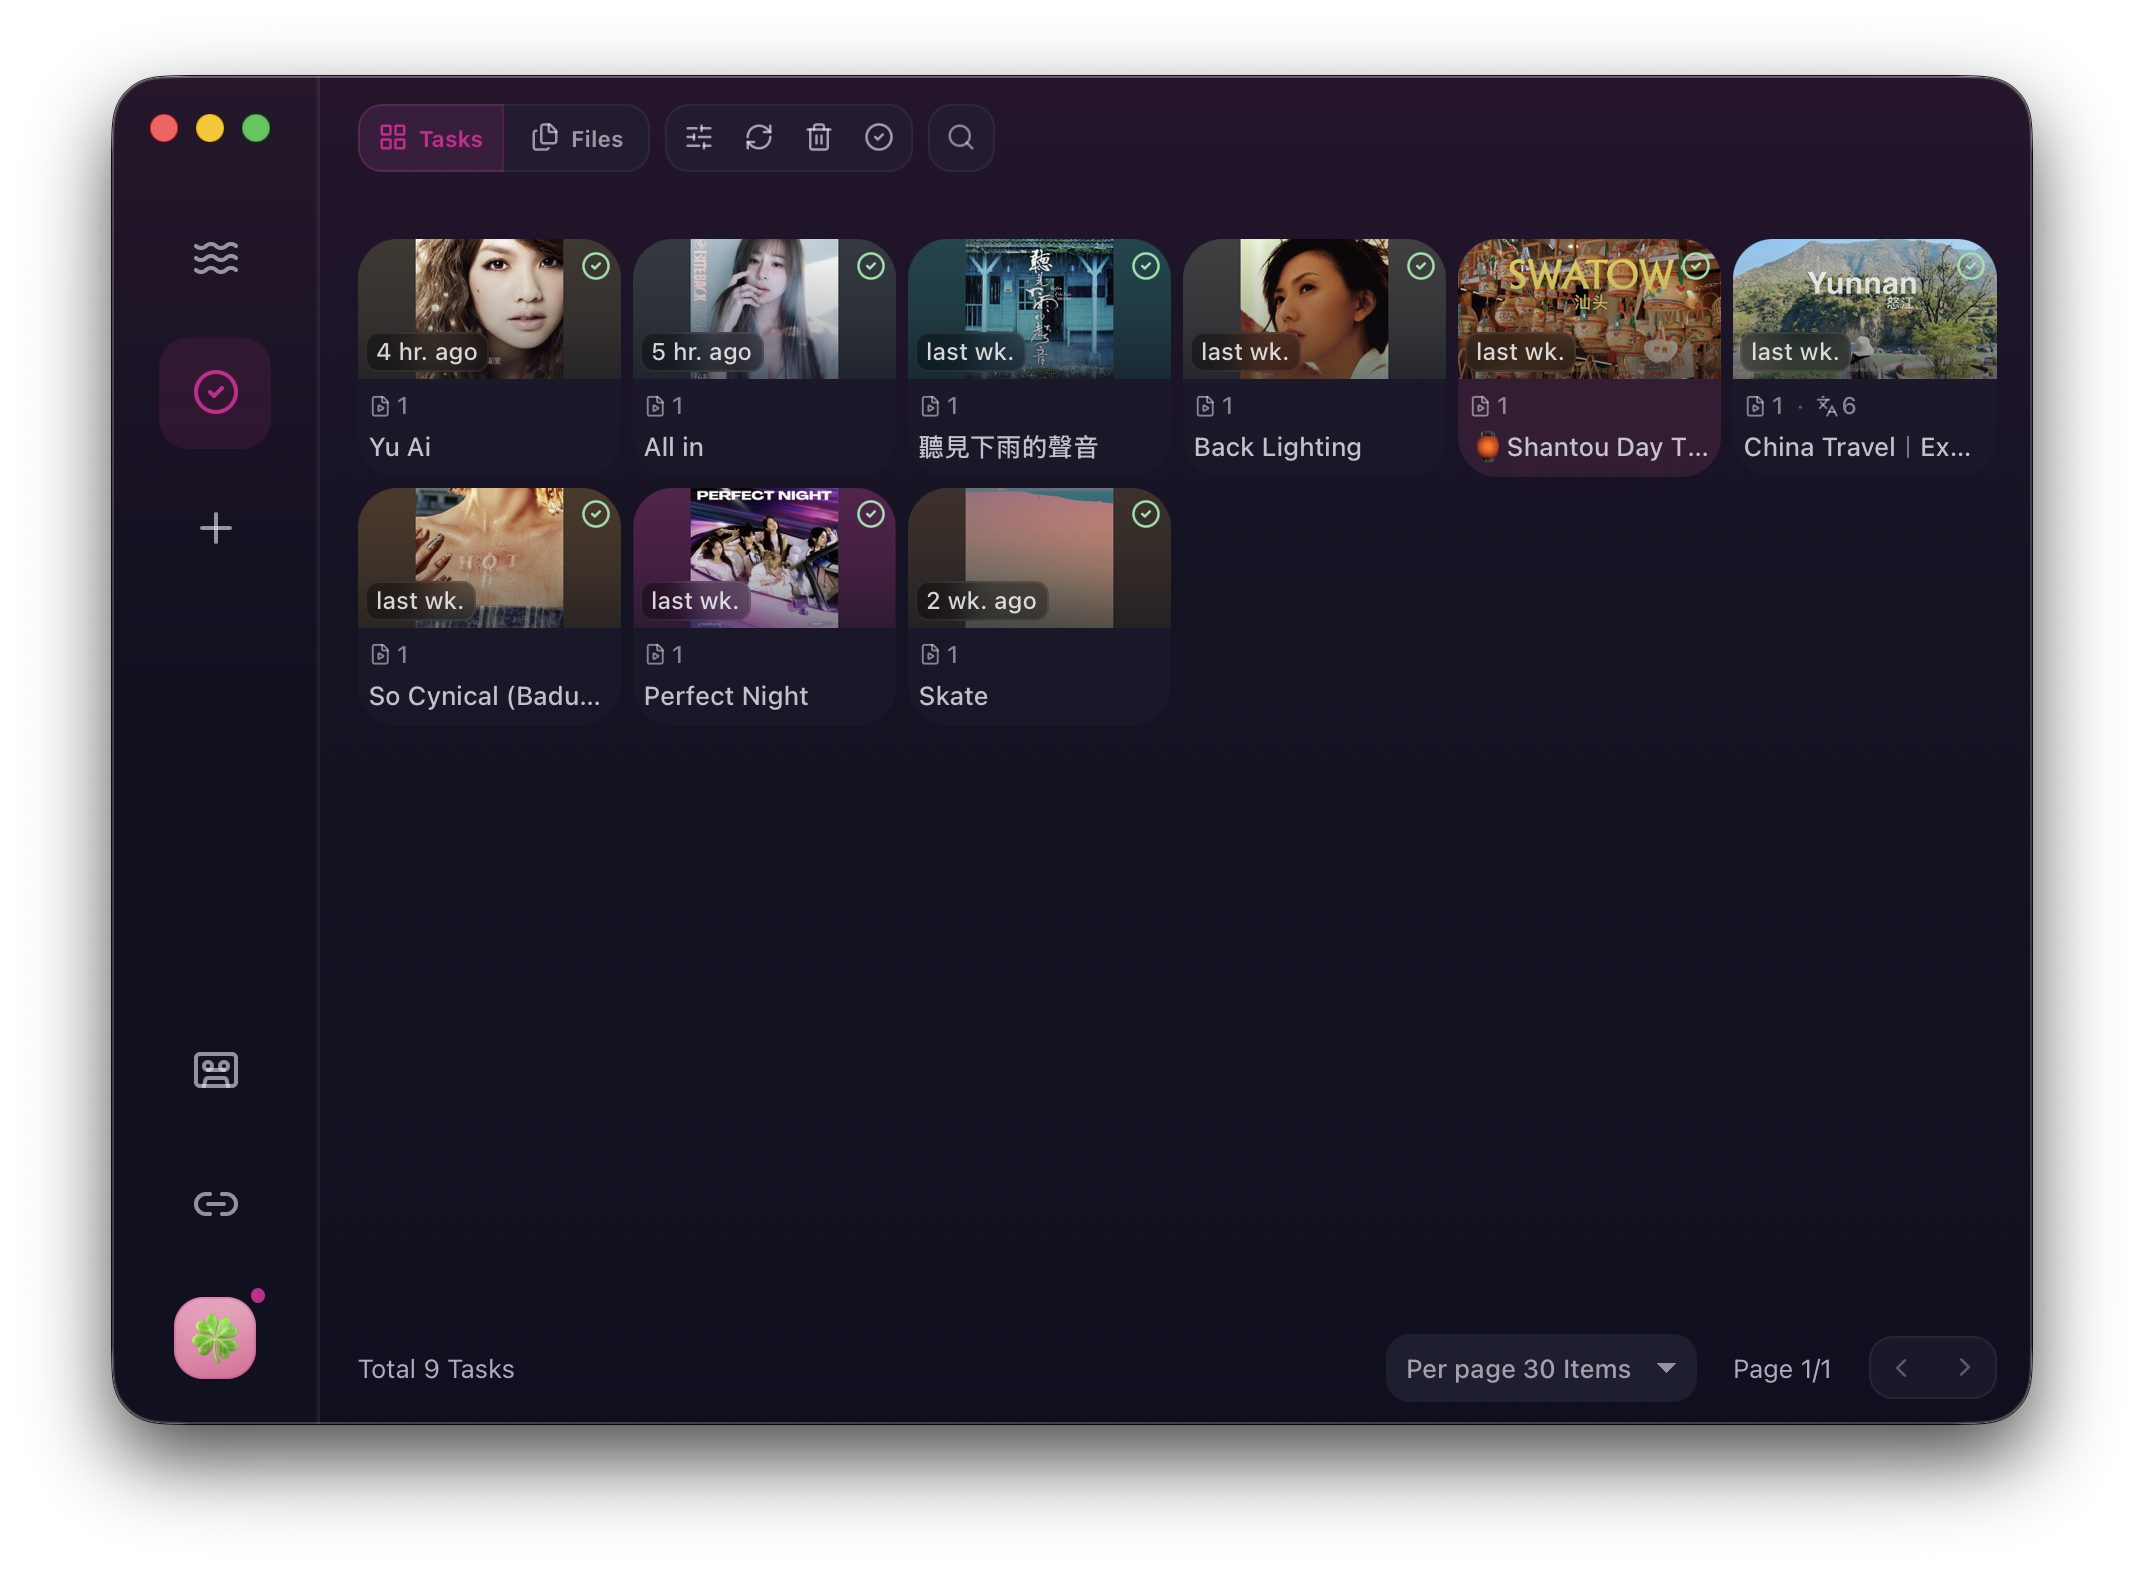The image size is (2144, 1572).
Task: Toggle checkmark on China Travel card
Action: pos(1971,266)
